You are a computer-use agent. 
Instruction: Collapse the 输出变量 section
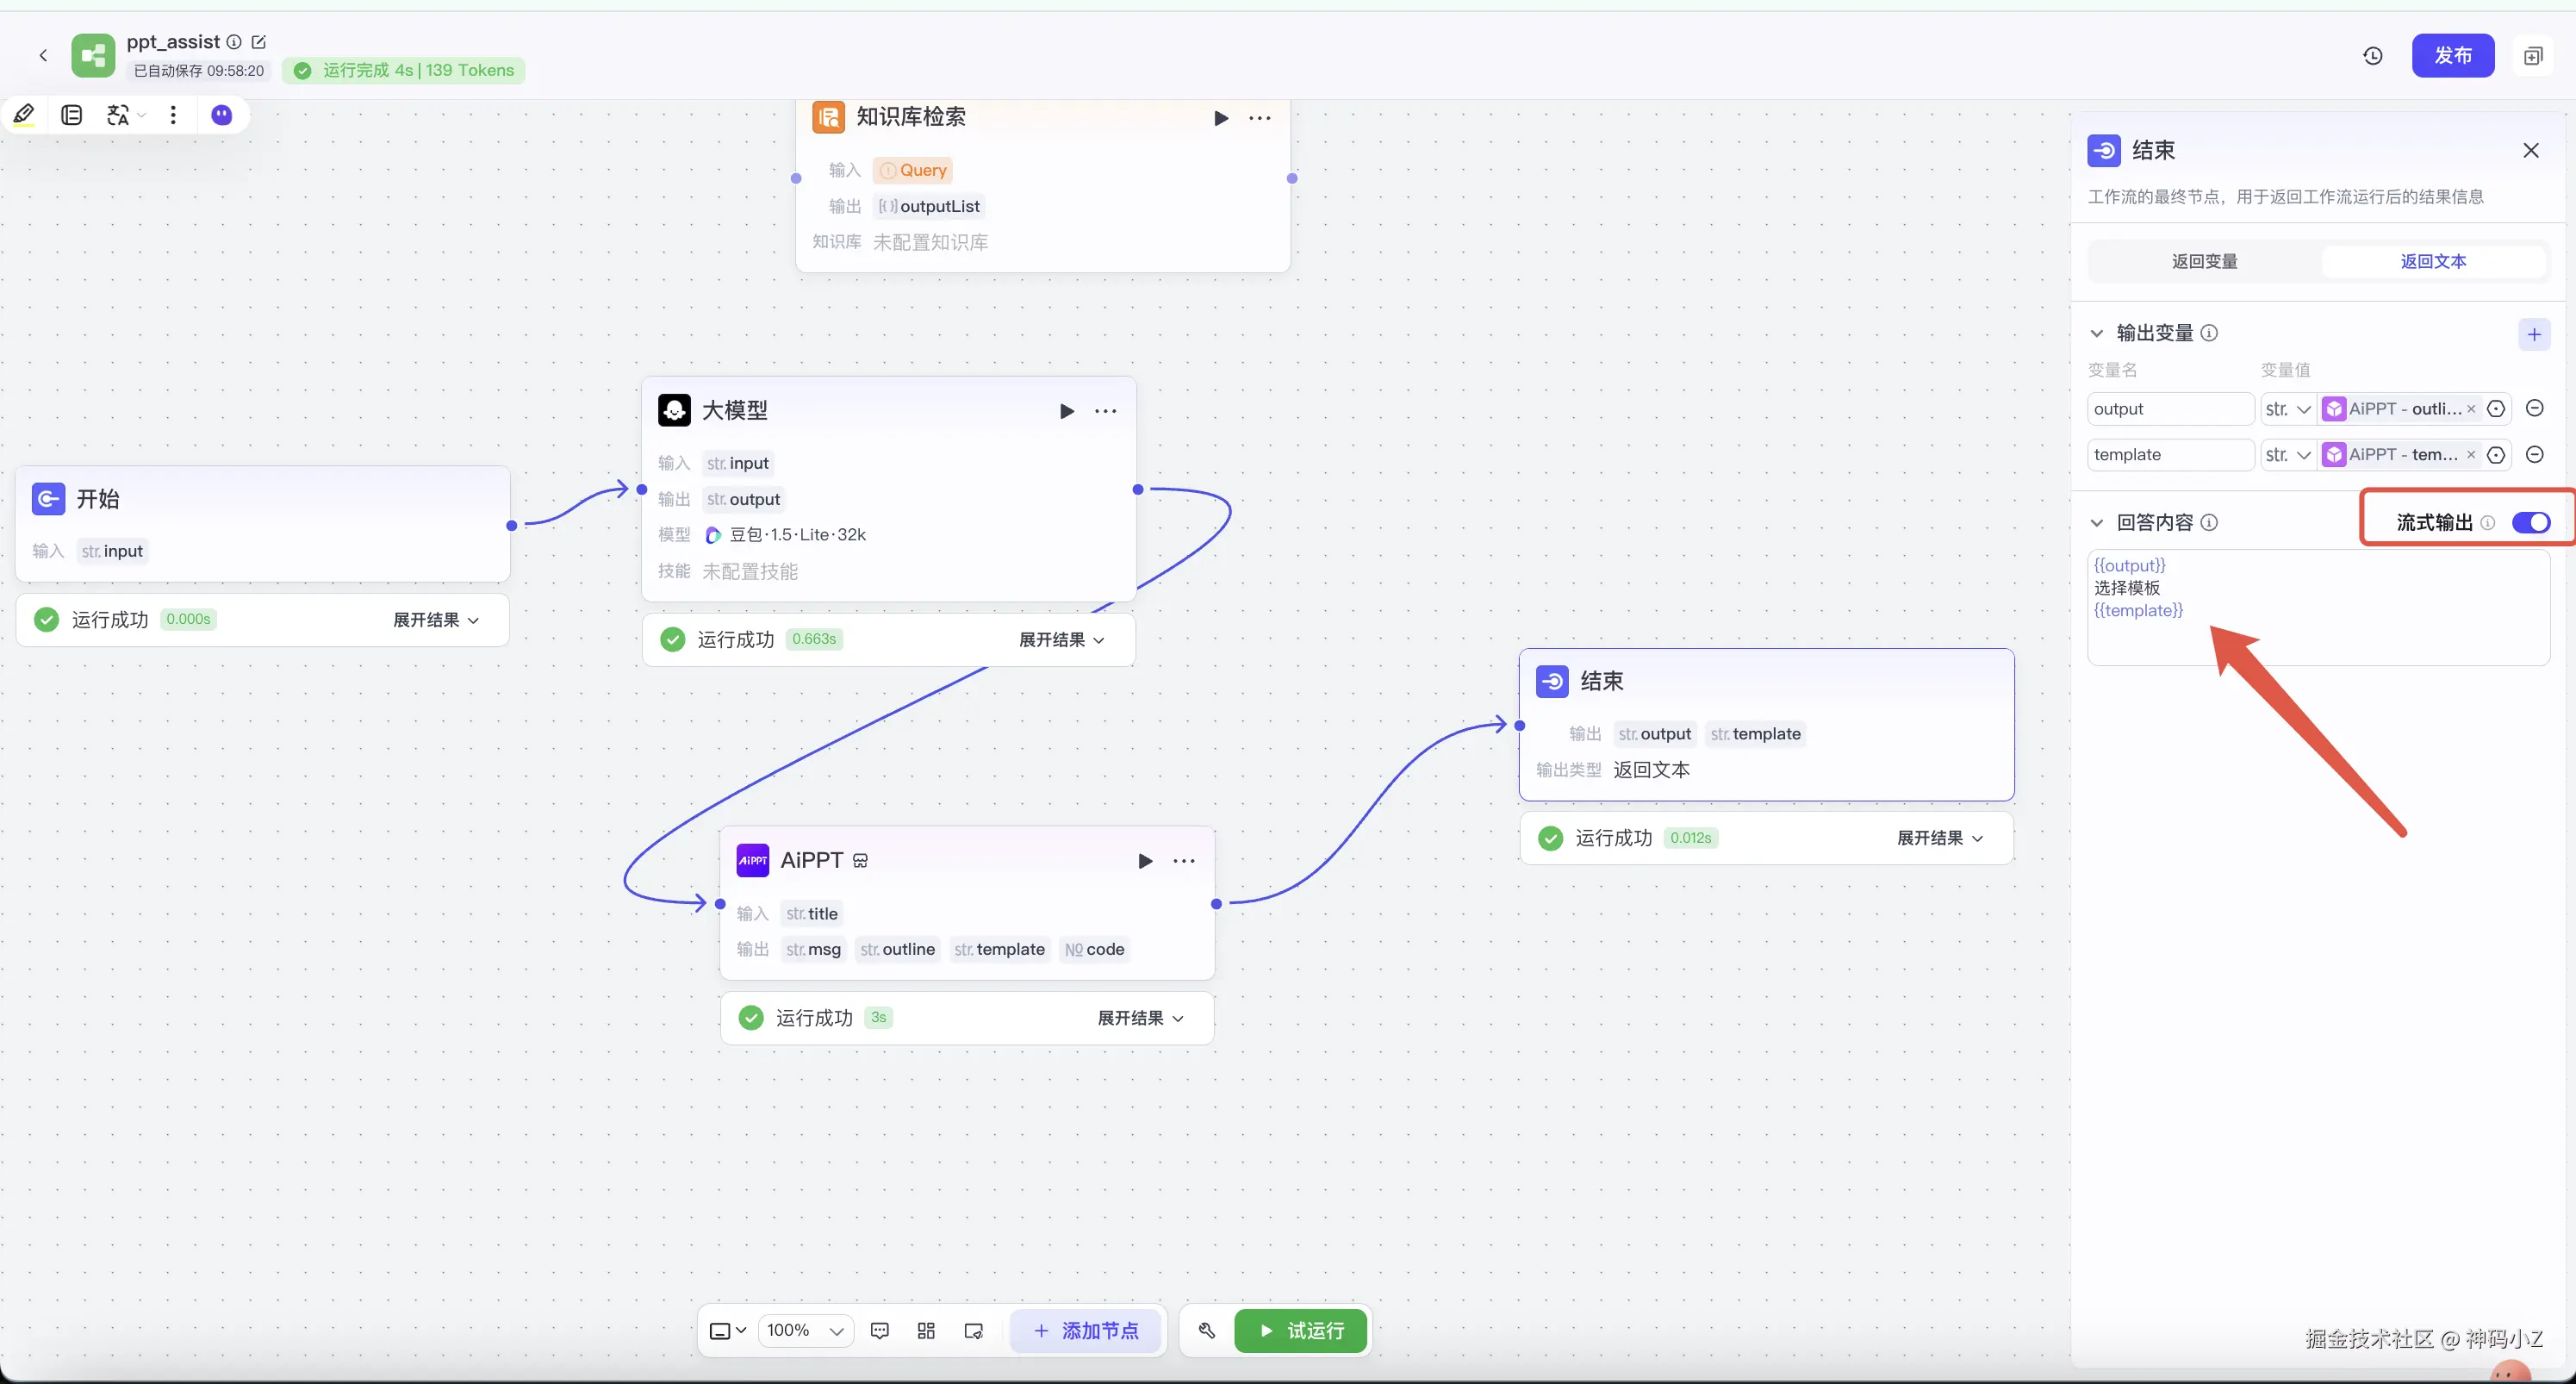[x=2097, y=333]
